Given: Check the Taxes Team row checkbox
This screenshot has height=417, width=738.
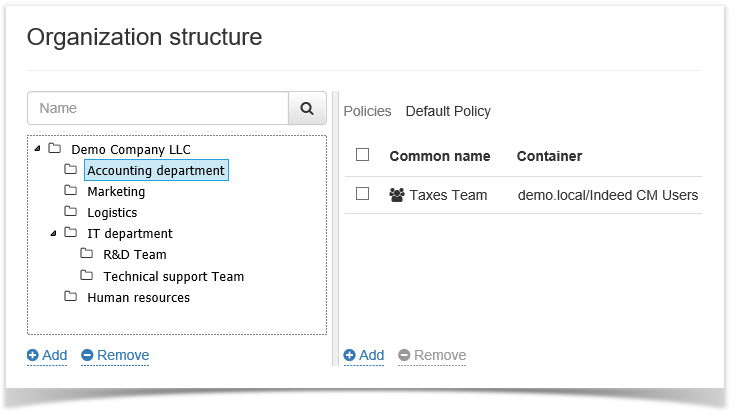Looking at the screenshot, I should pos(363,194).
